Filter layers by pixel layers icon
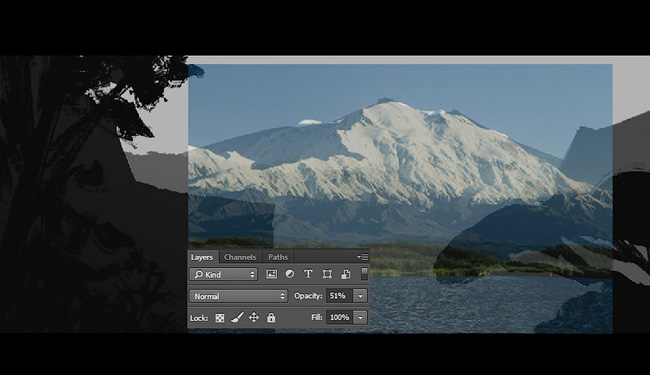 coord(272,274)
